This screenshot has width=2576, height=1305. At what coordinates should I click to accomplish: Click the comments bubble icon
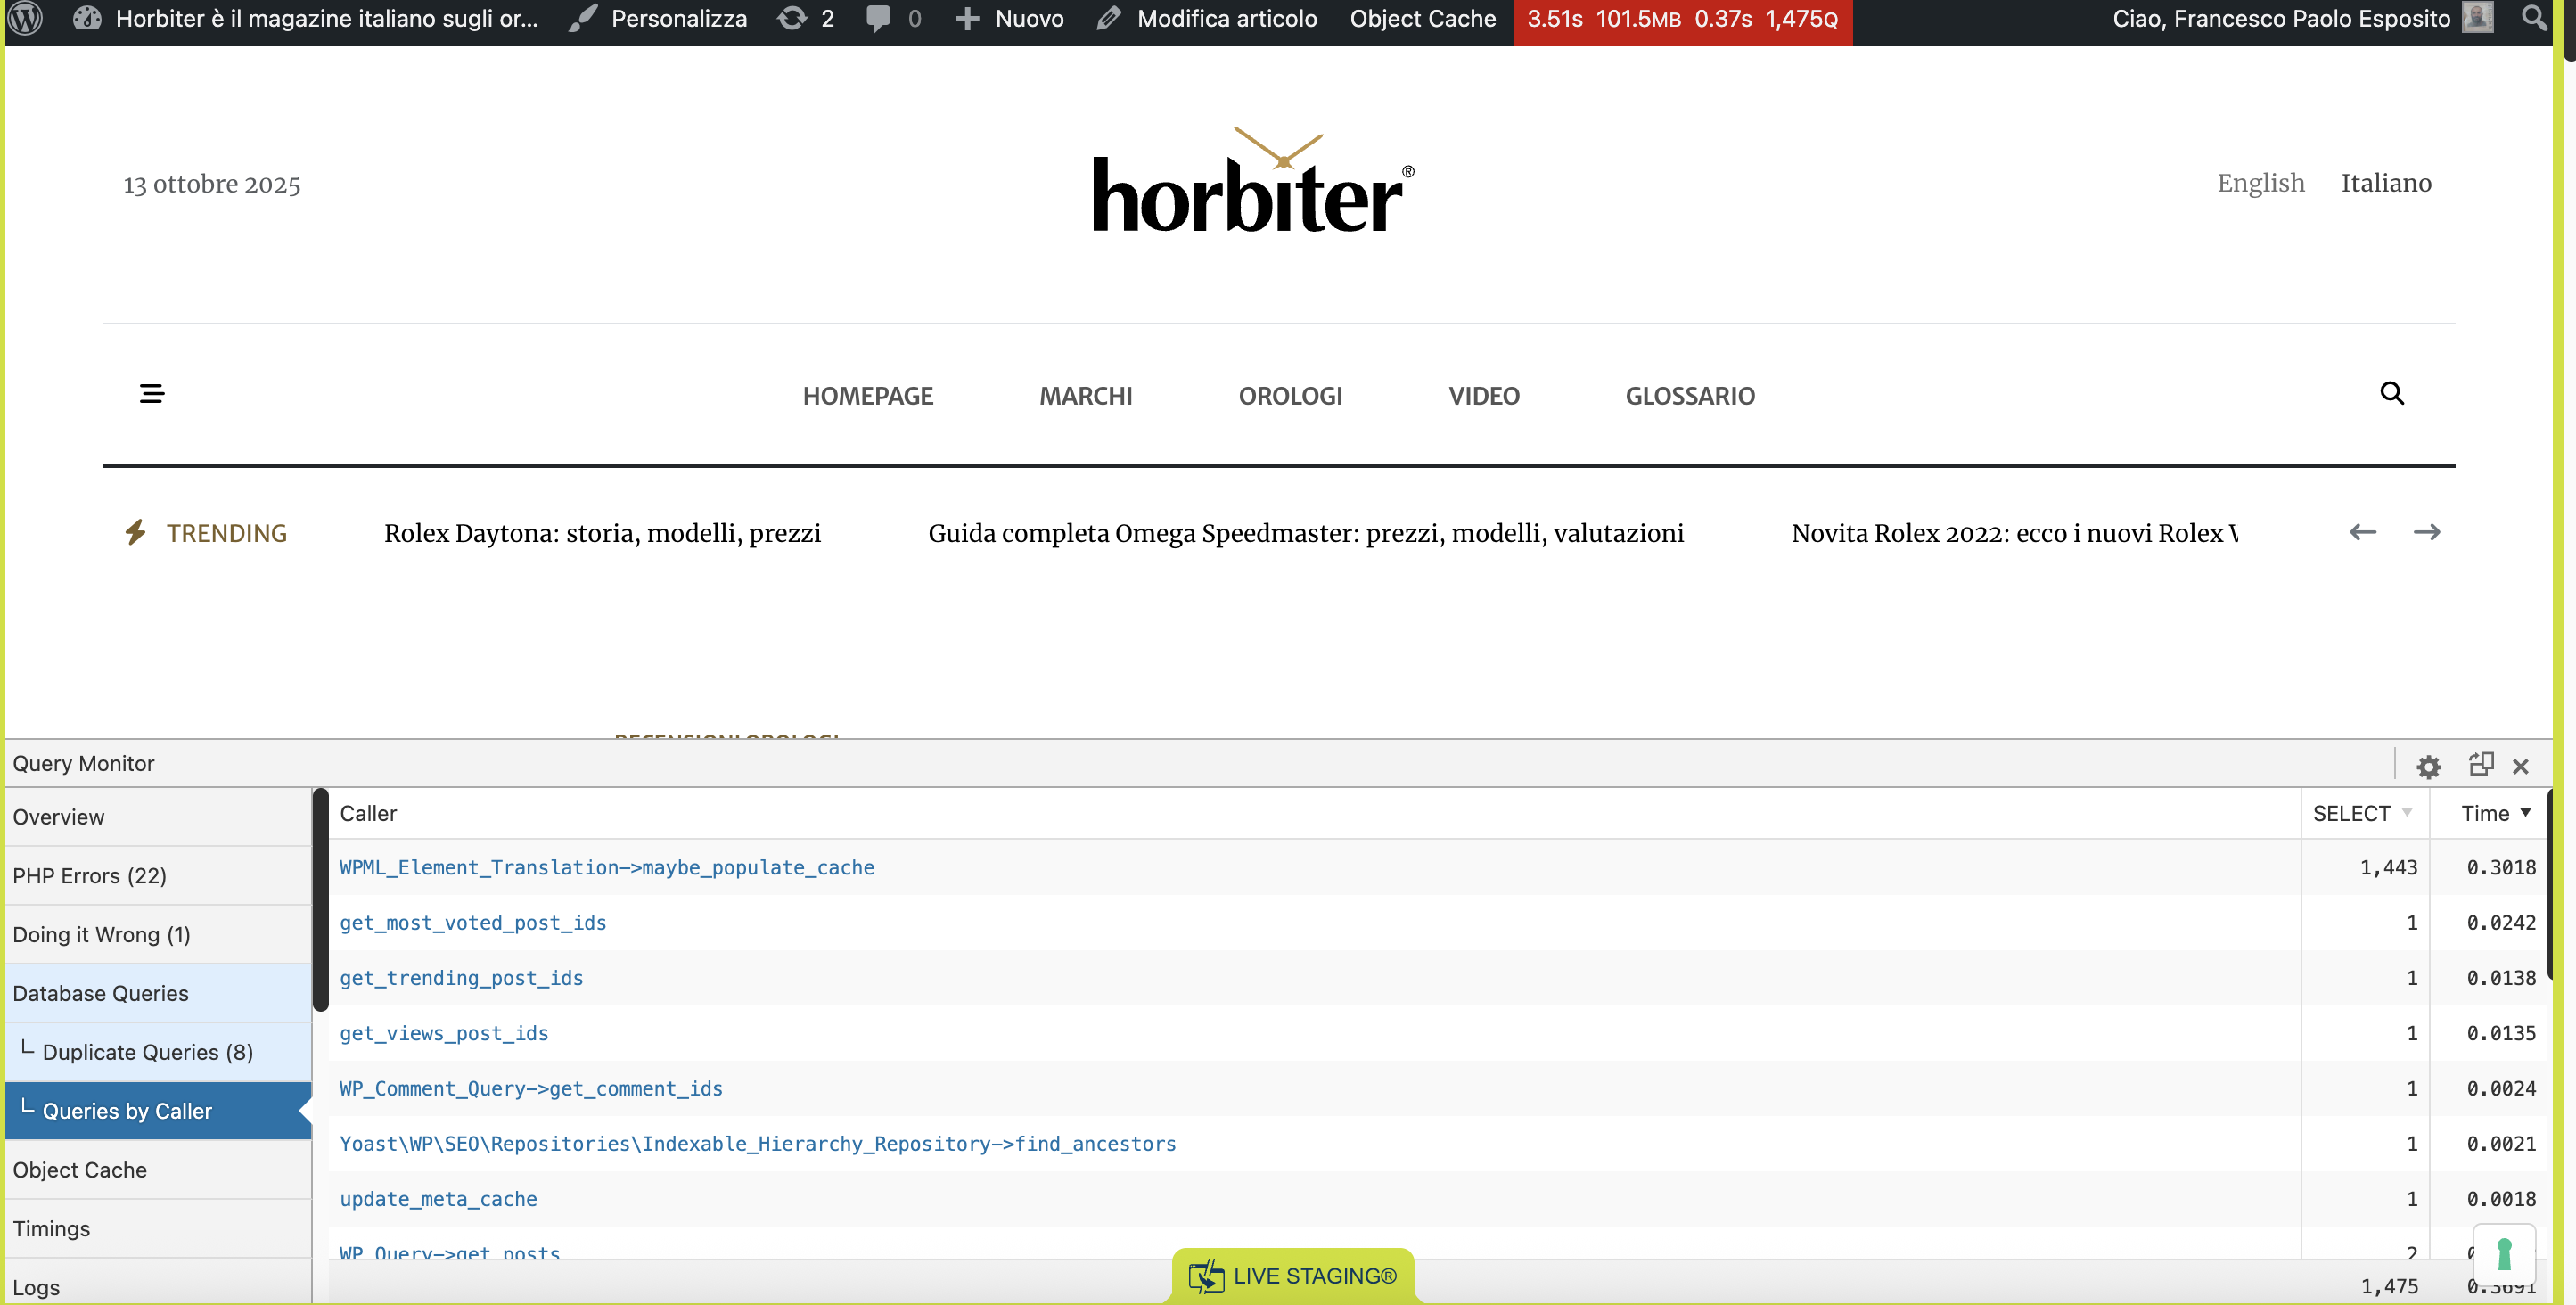[879, 18]
